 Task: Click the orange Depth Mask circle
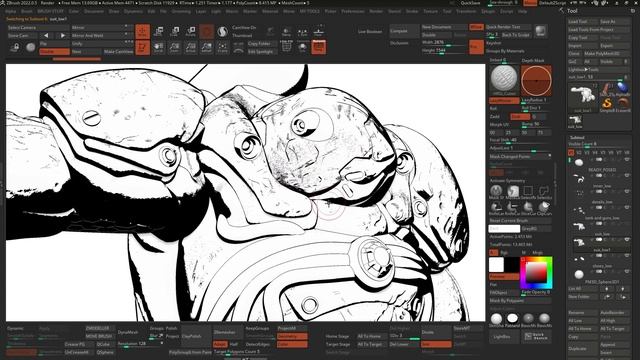[536, 80]
